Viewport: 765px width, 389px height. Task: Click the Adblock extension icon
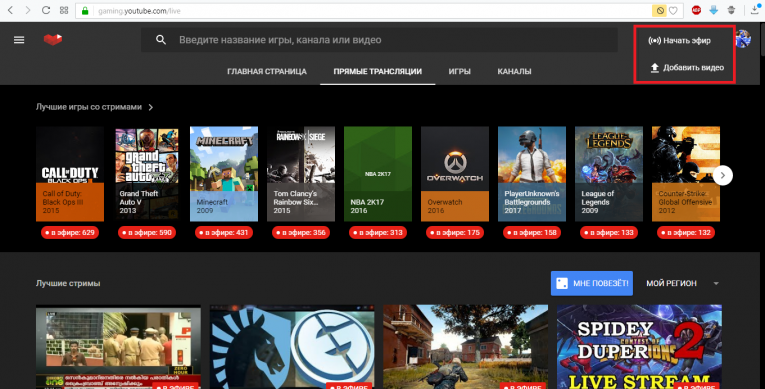pos(696,10)
